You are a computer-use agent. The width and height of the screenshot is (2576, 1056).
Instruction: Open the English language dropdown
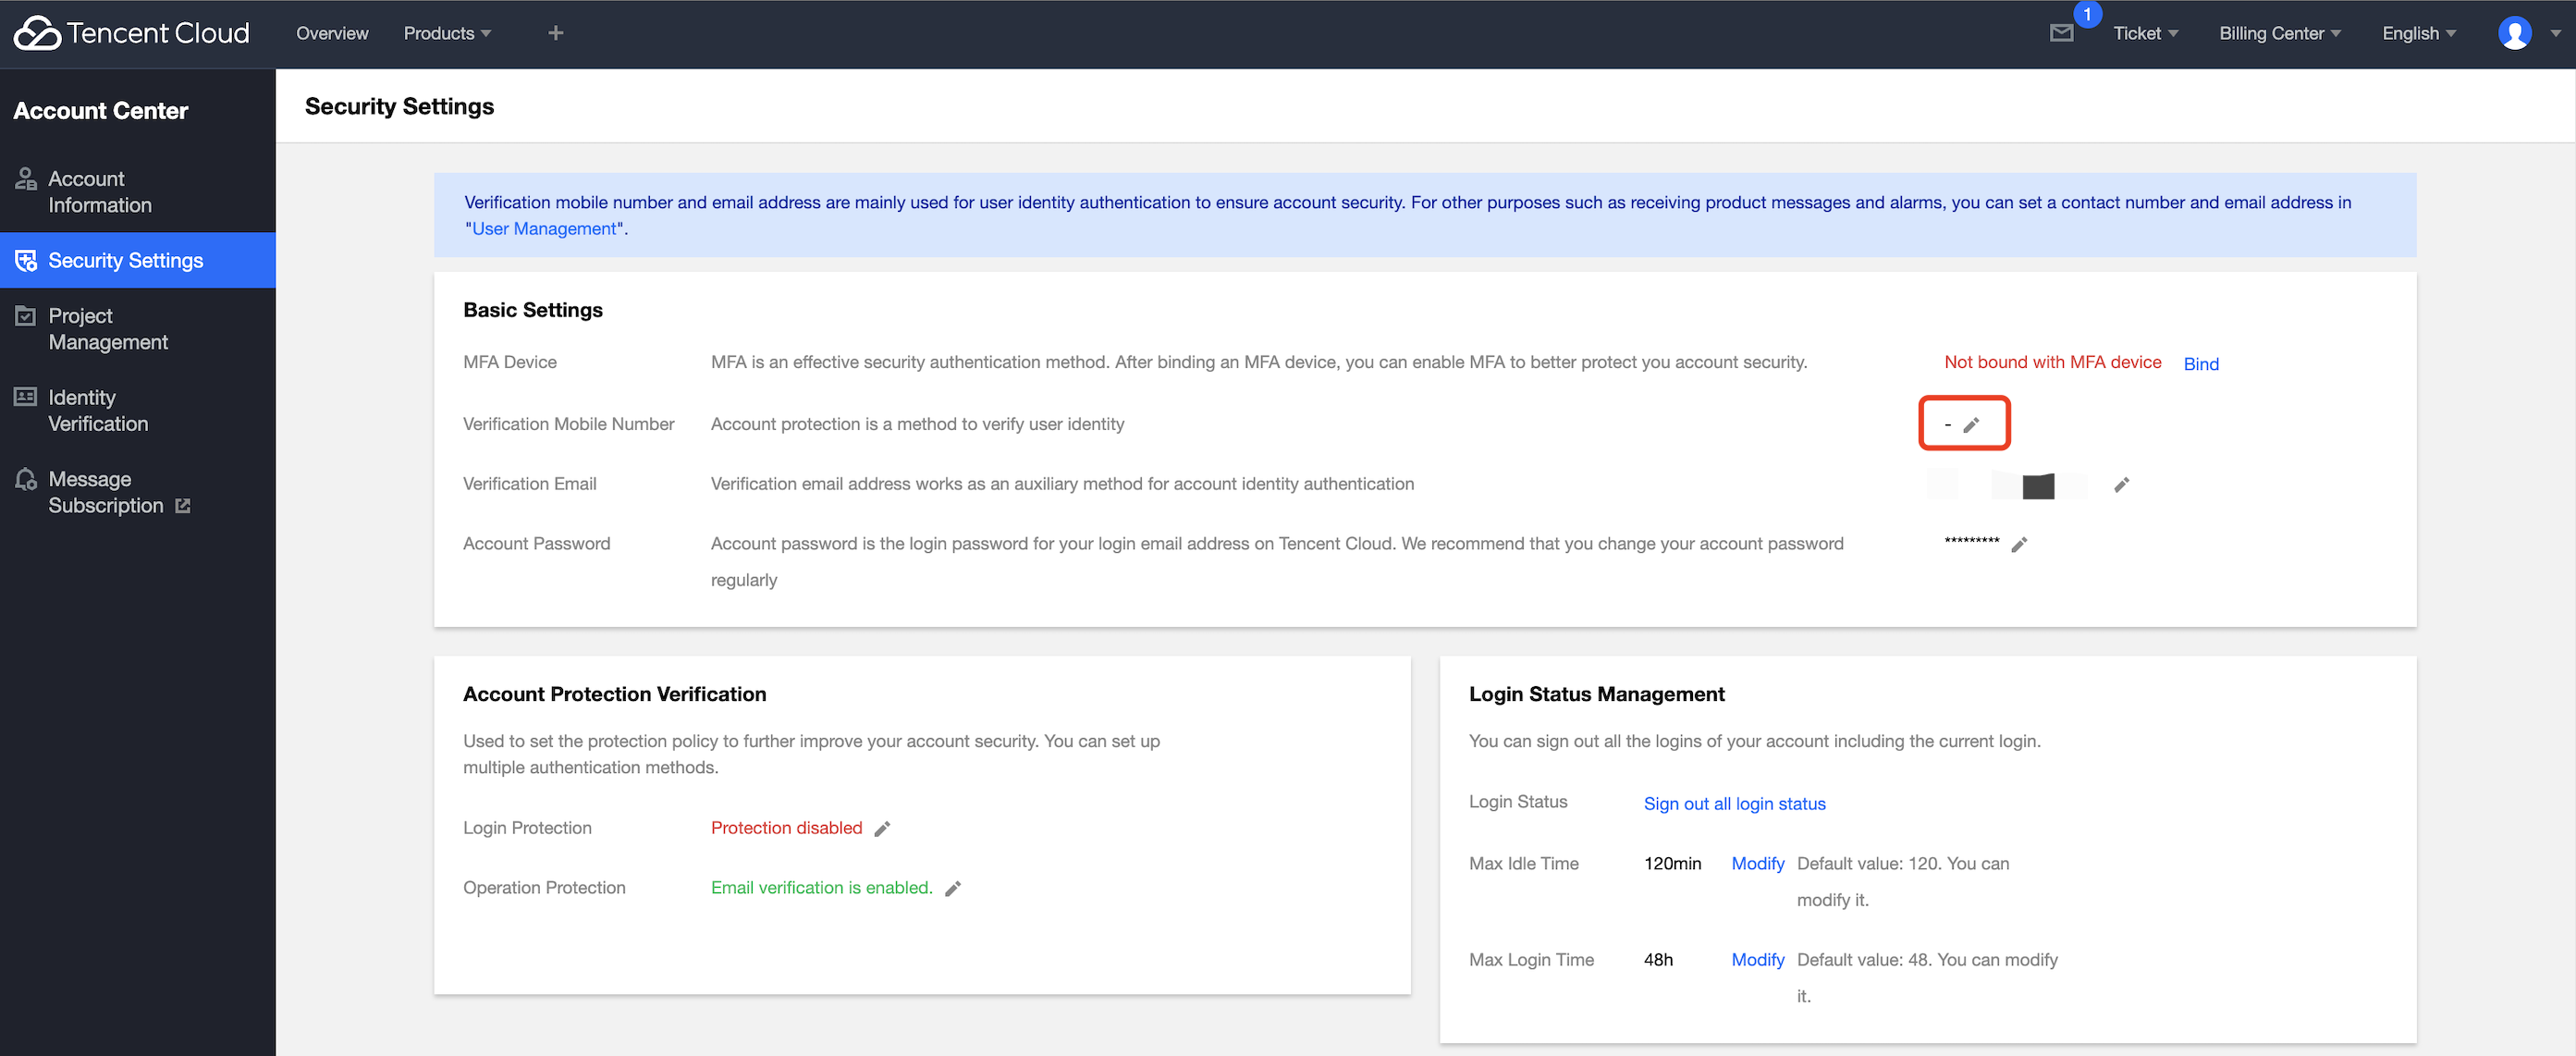pos(2418,33)
